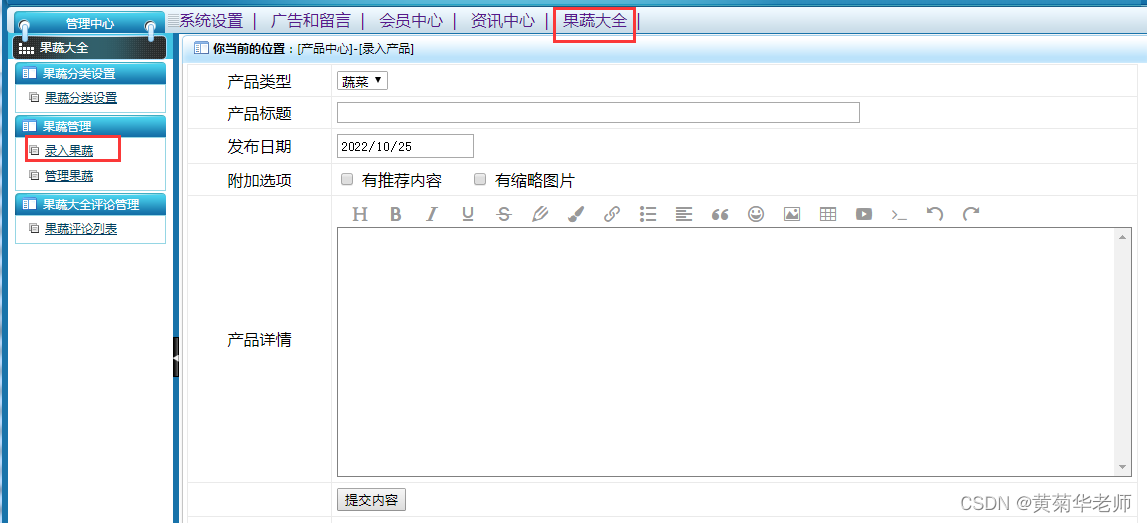Open the 果蔬评论列表 sidebar link
The image size is (1147, 523).
(80, 229)
